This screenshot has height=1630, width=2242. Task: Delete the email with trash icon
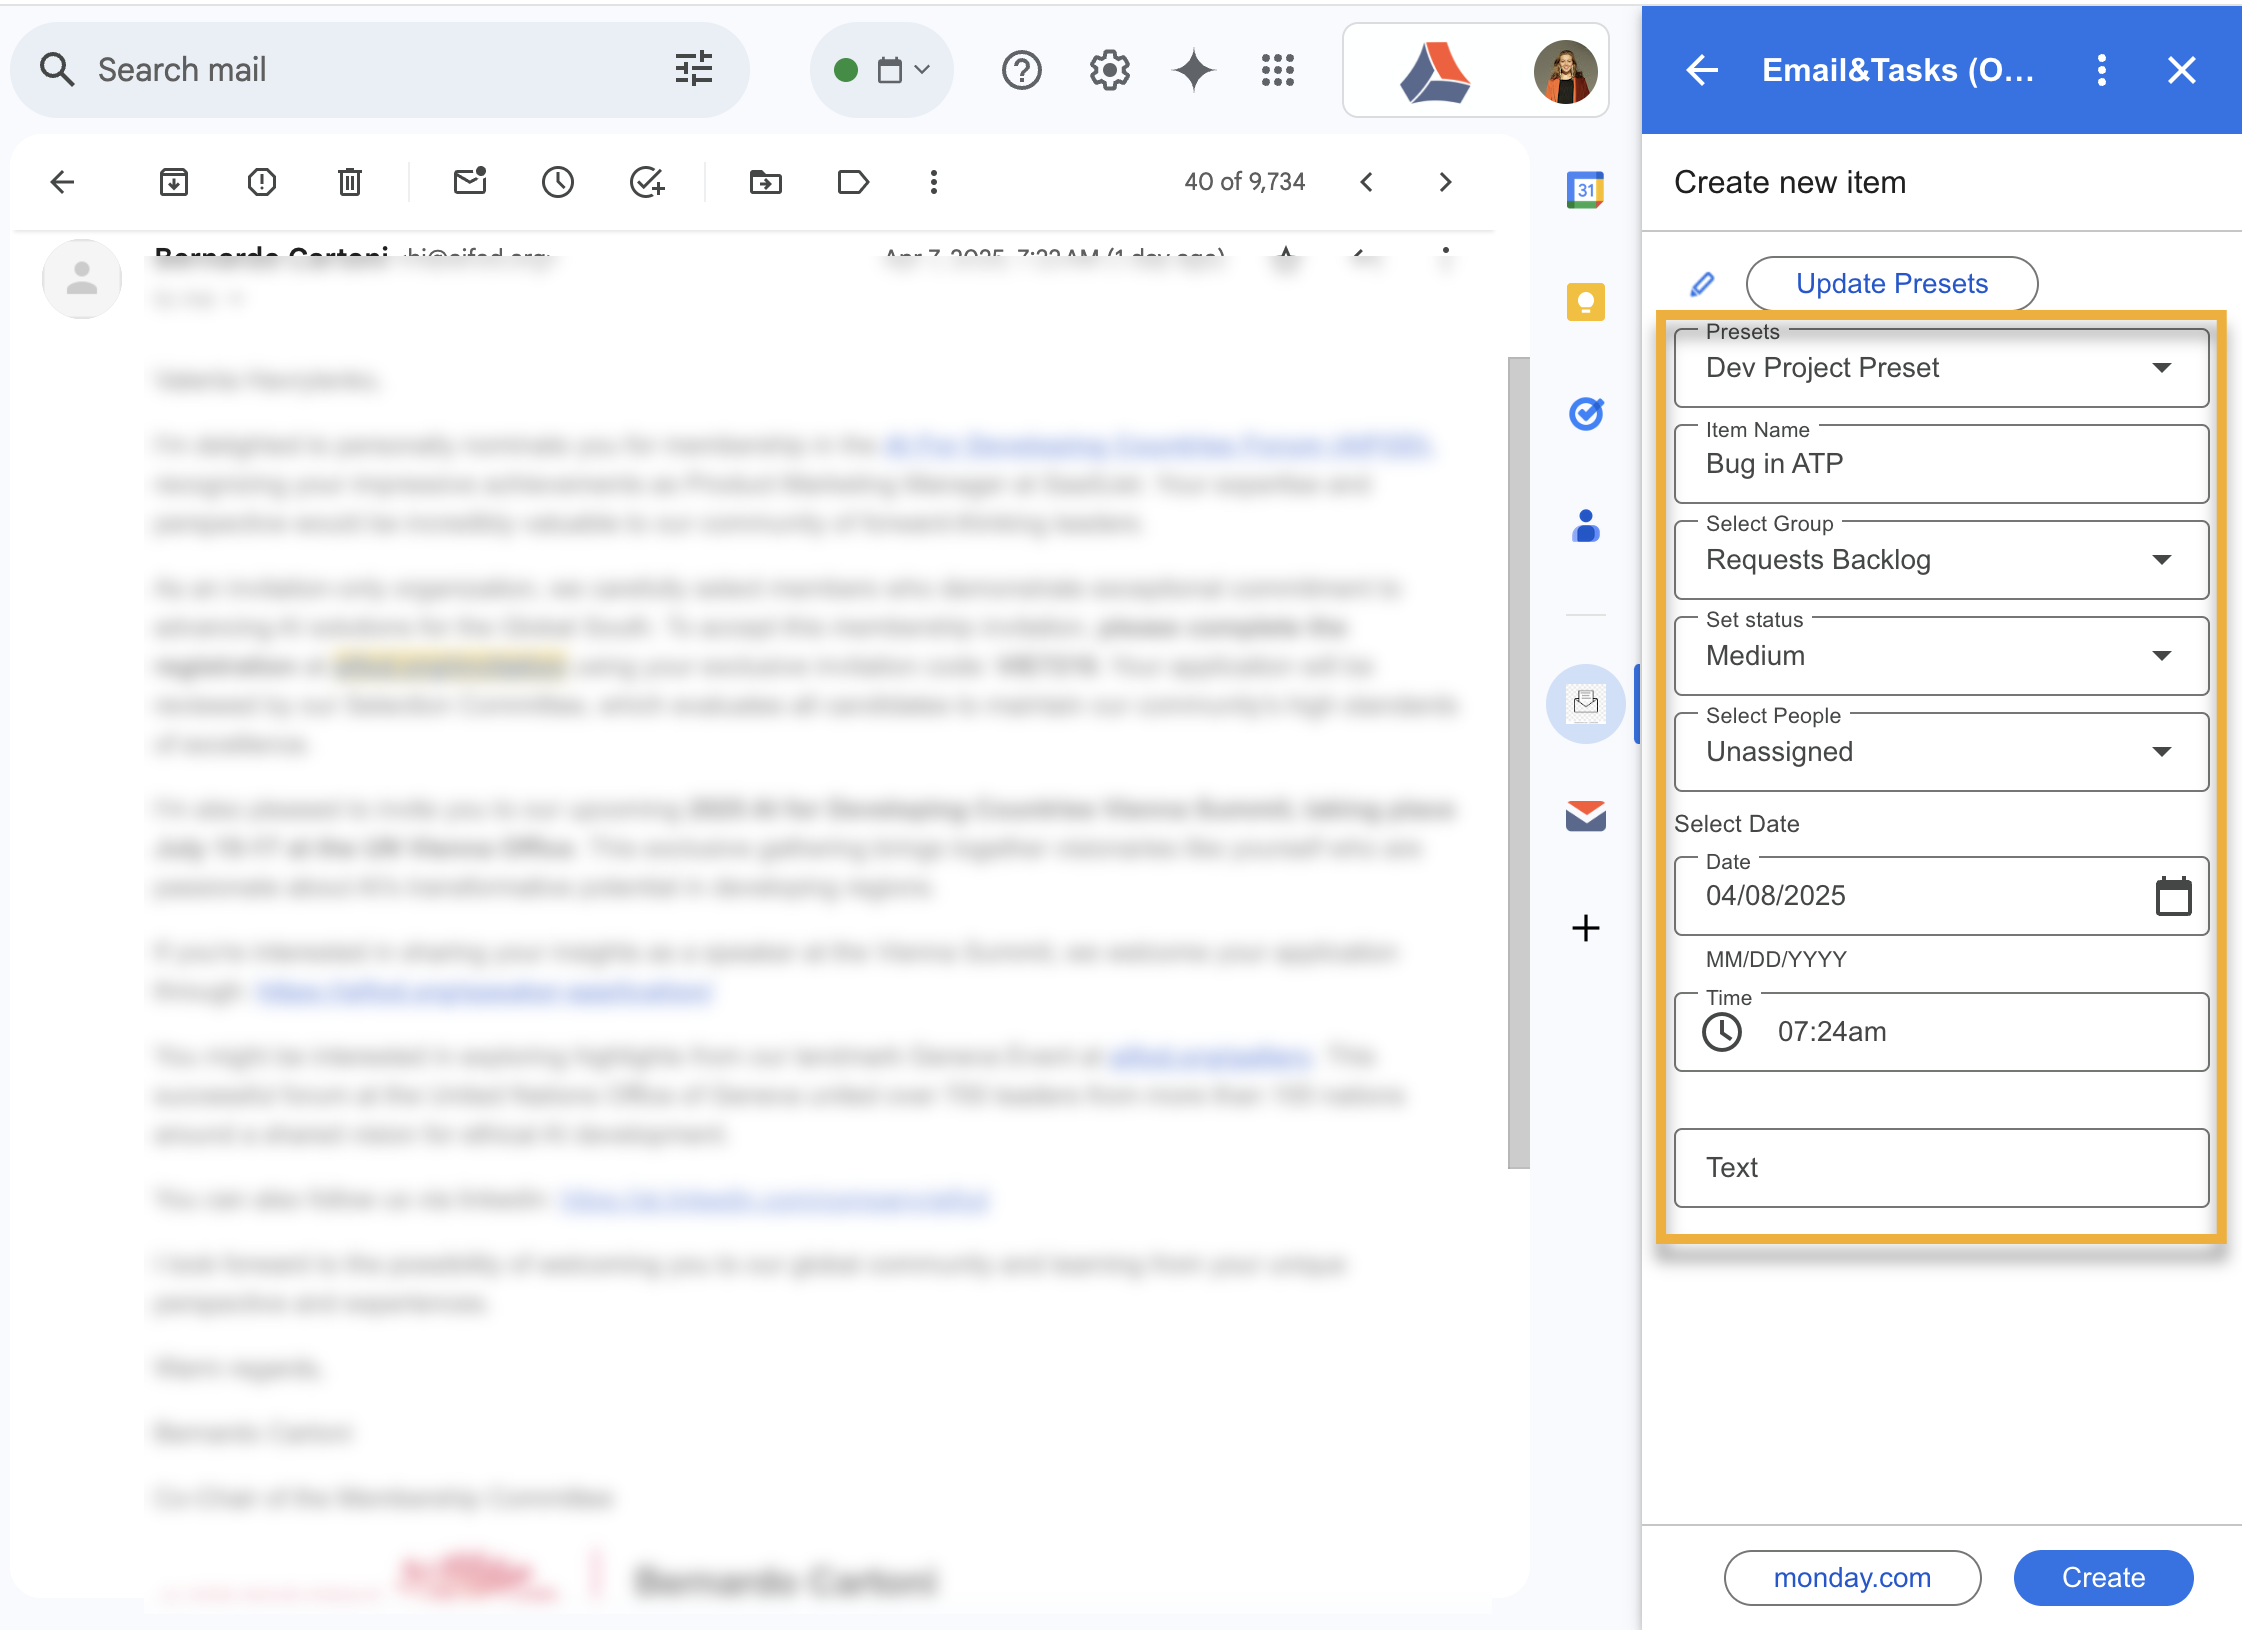click(x=349, y=182)
